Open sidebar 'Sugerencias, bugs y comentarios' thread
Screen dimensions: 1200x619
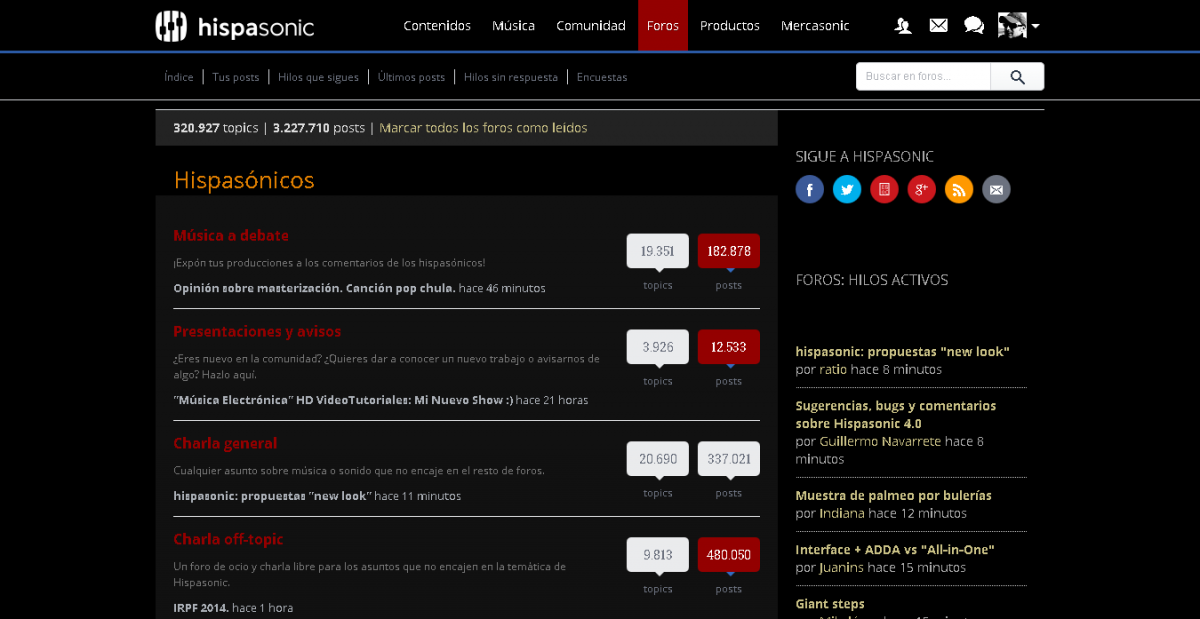click(x=896, y=415)
